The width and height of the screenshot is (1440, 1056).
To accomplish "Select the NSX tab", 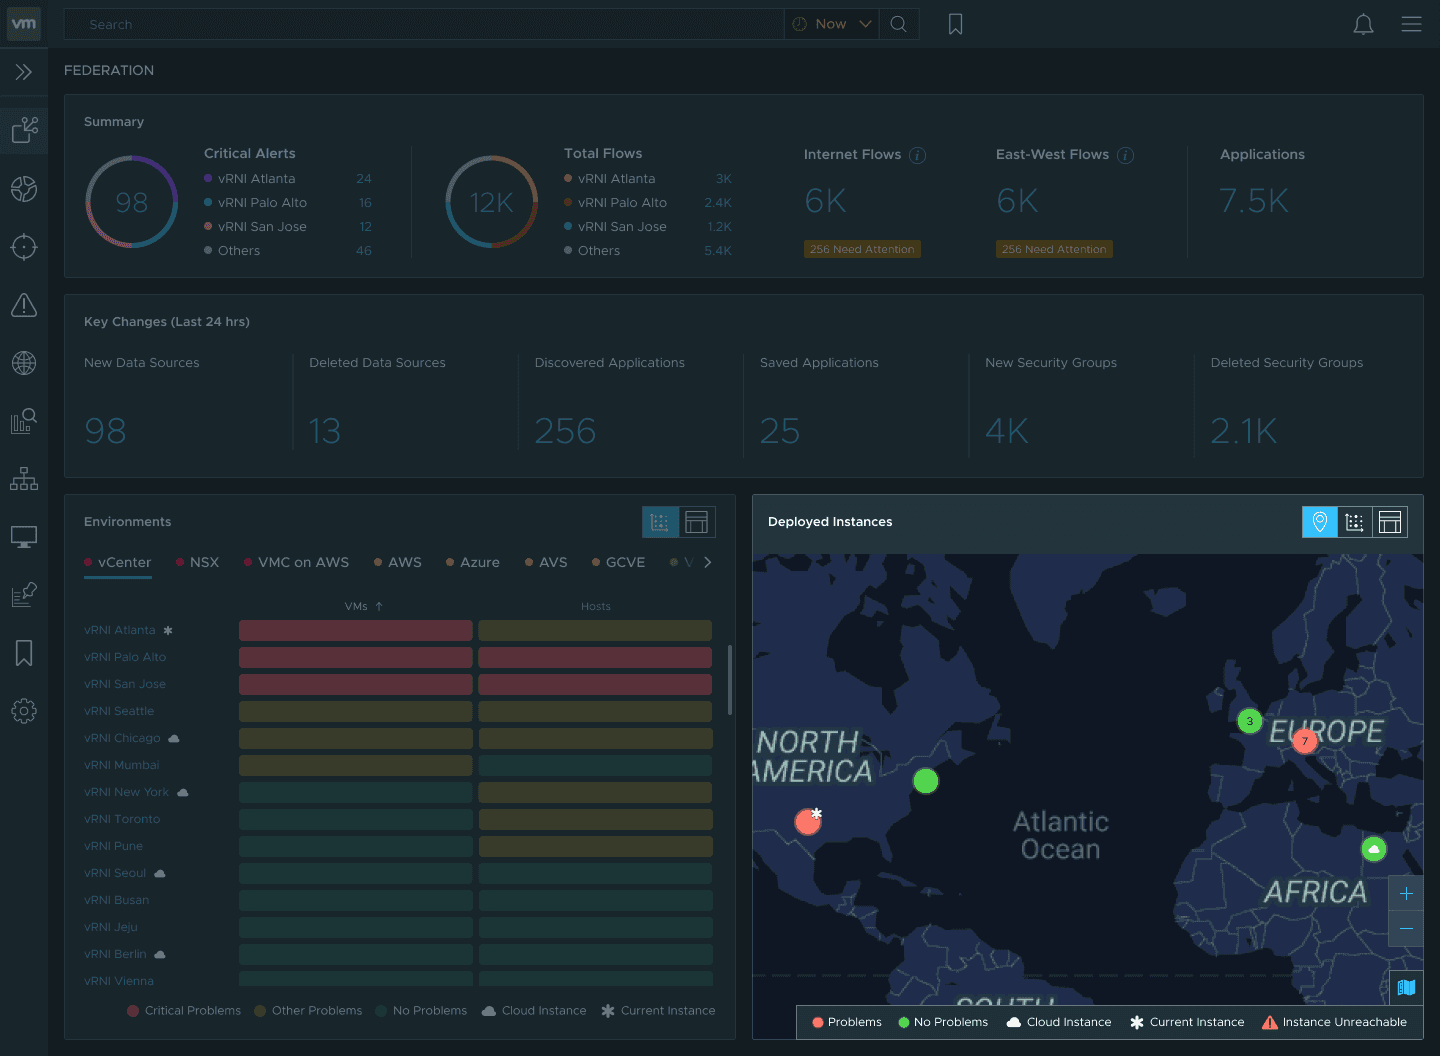I will click(x=198, y=562).
